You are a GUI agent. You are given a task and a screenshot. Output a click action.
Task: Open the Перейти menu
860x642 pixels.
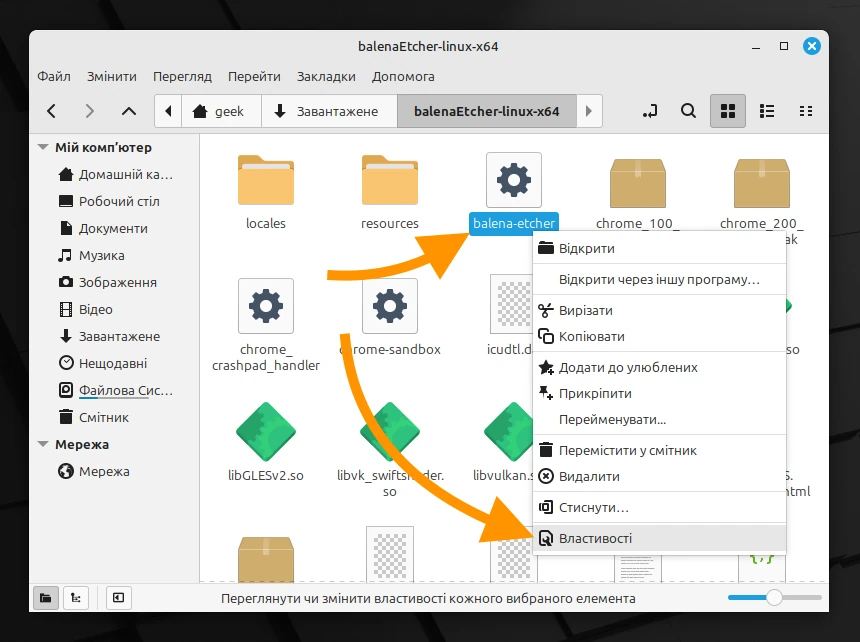tap(254, 76)
